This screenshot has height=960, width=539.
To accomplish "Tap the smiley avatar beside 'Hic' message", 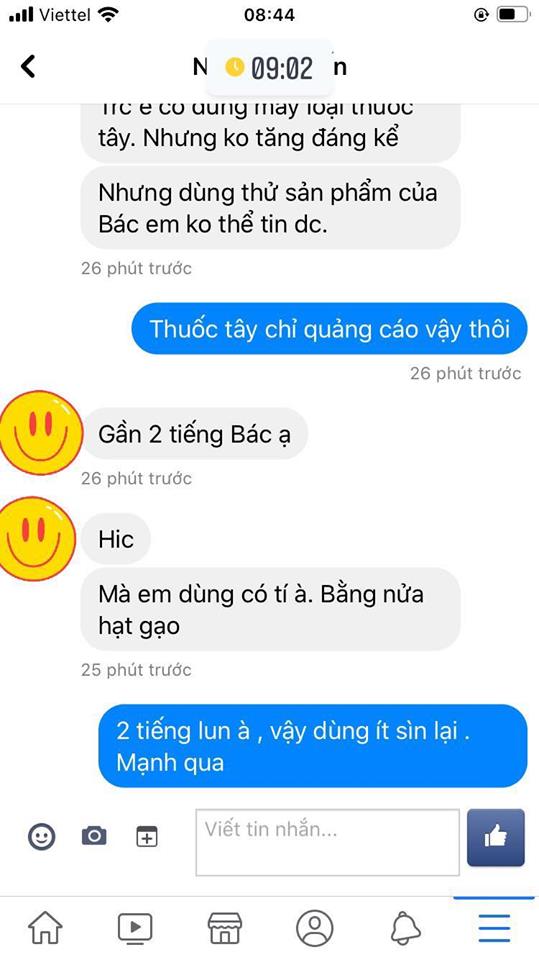I will point(37,538).
